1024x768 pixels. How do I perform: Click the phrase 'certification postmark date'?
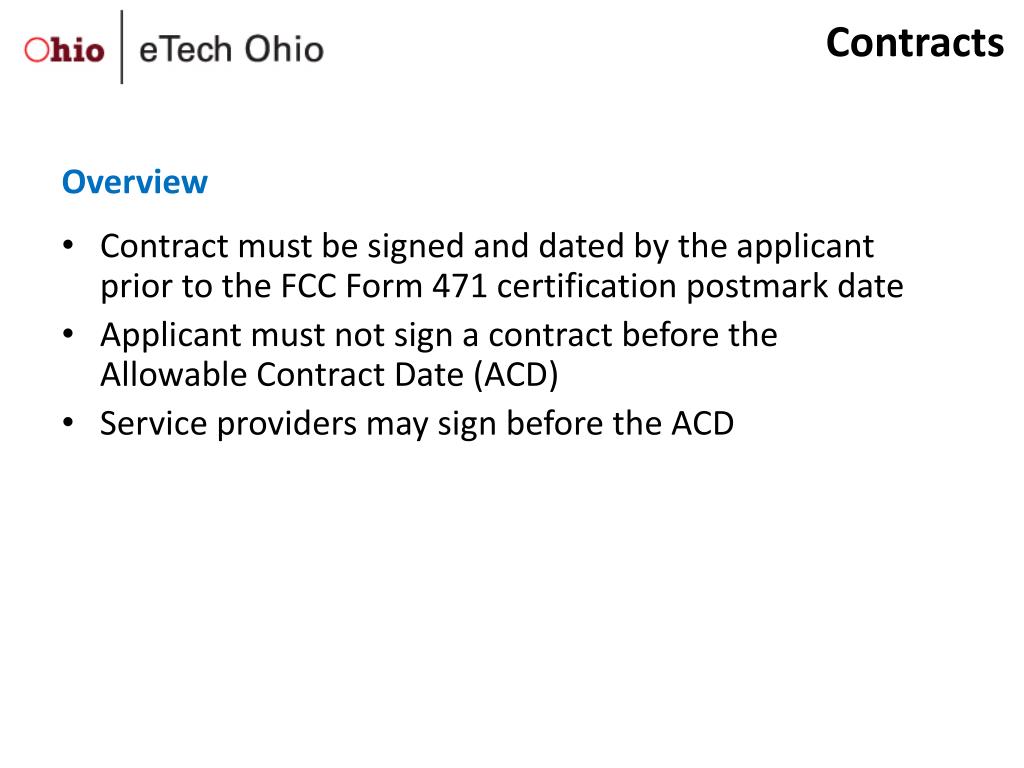point(700,287)
